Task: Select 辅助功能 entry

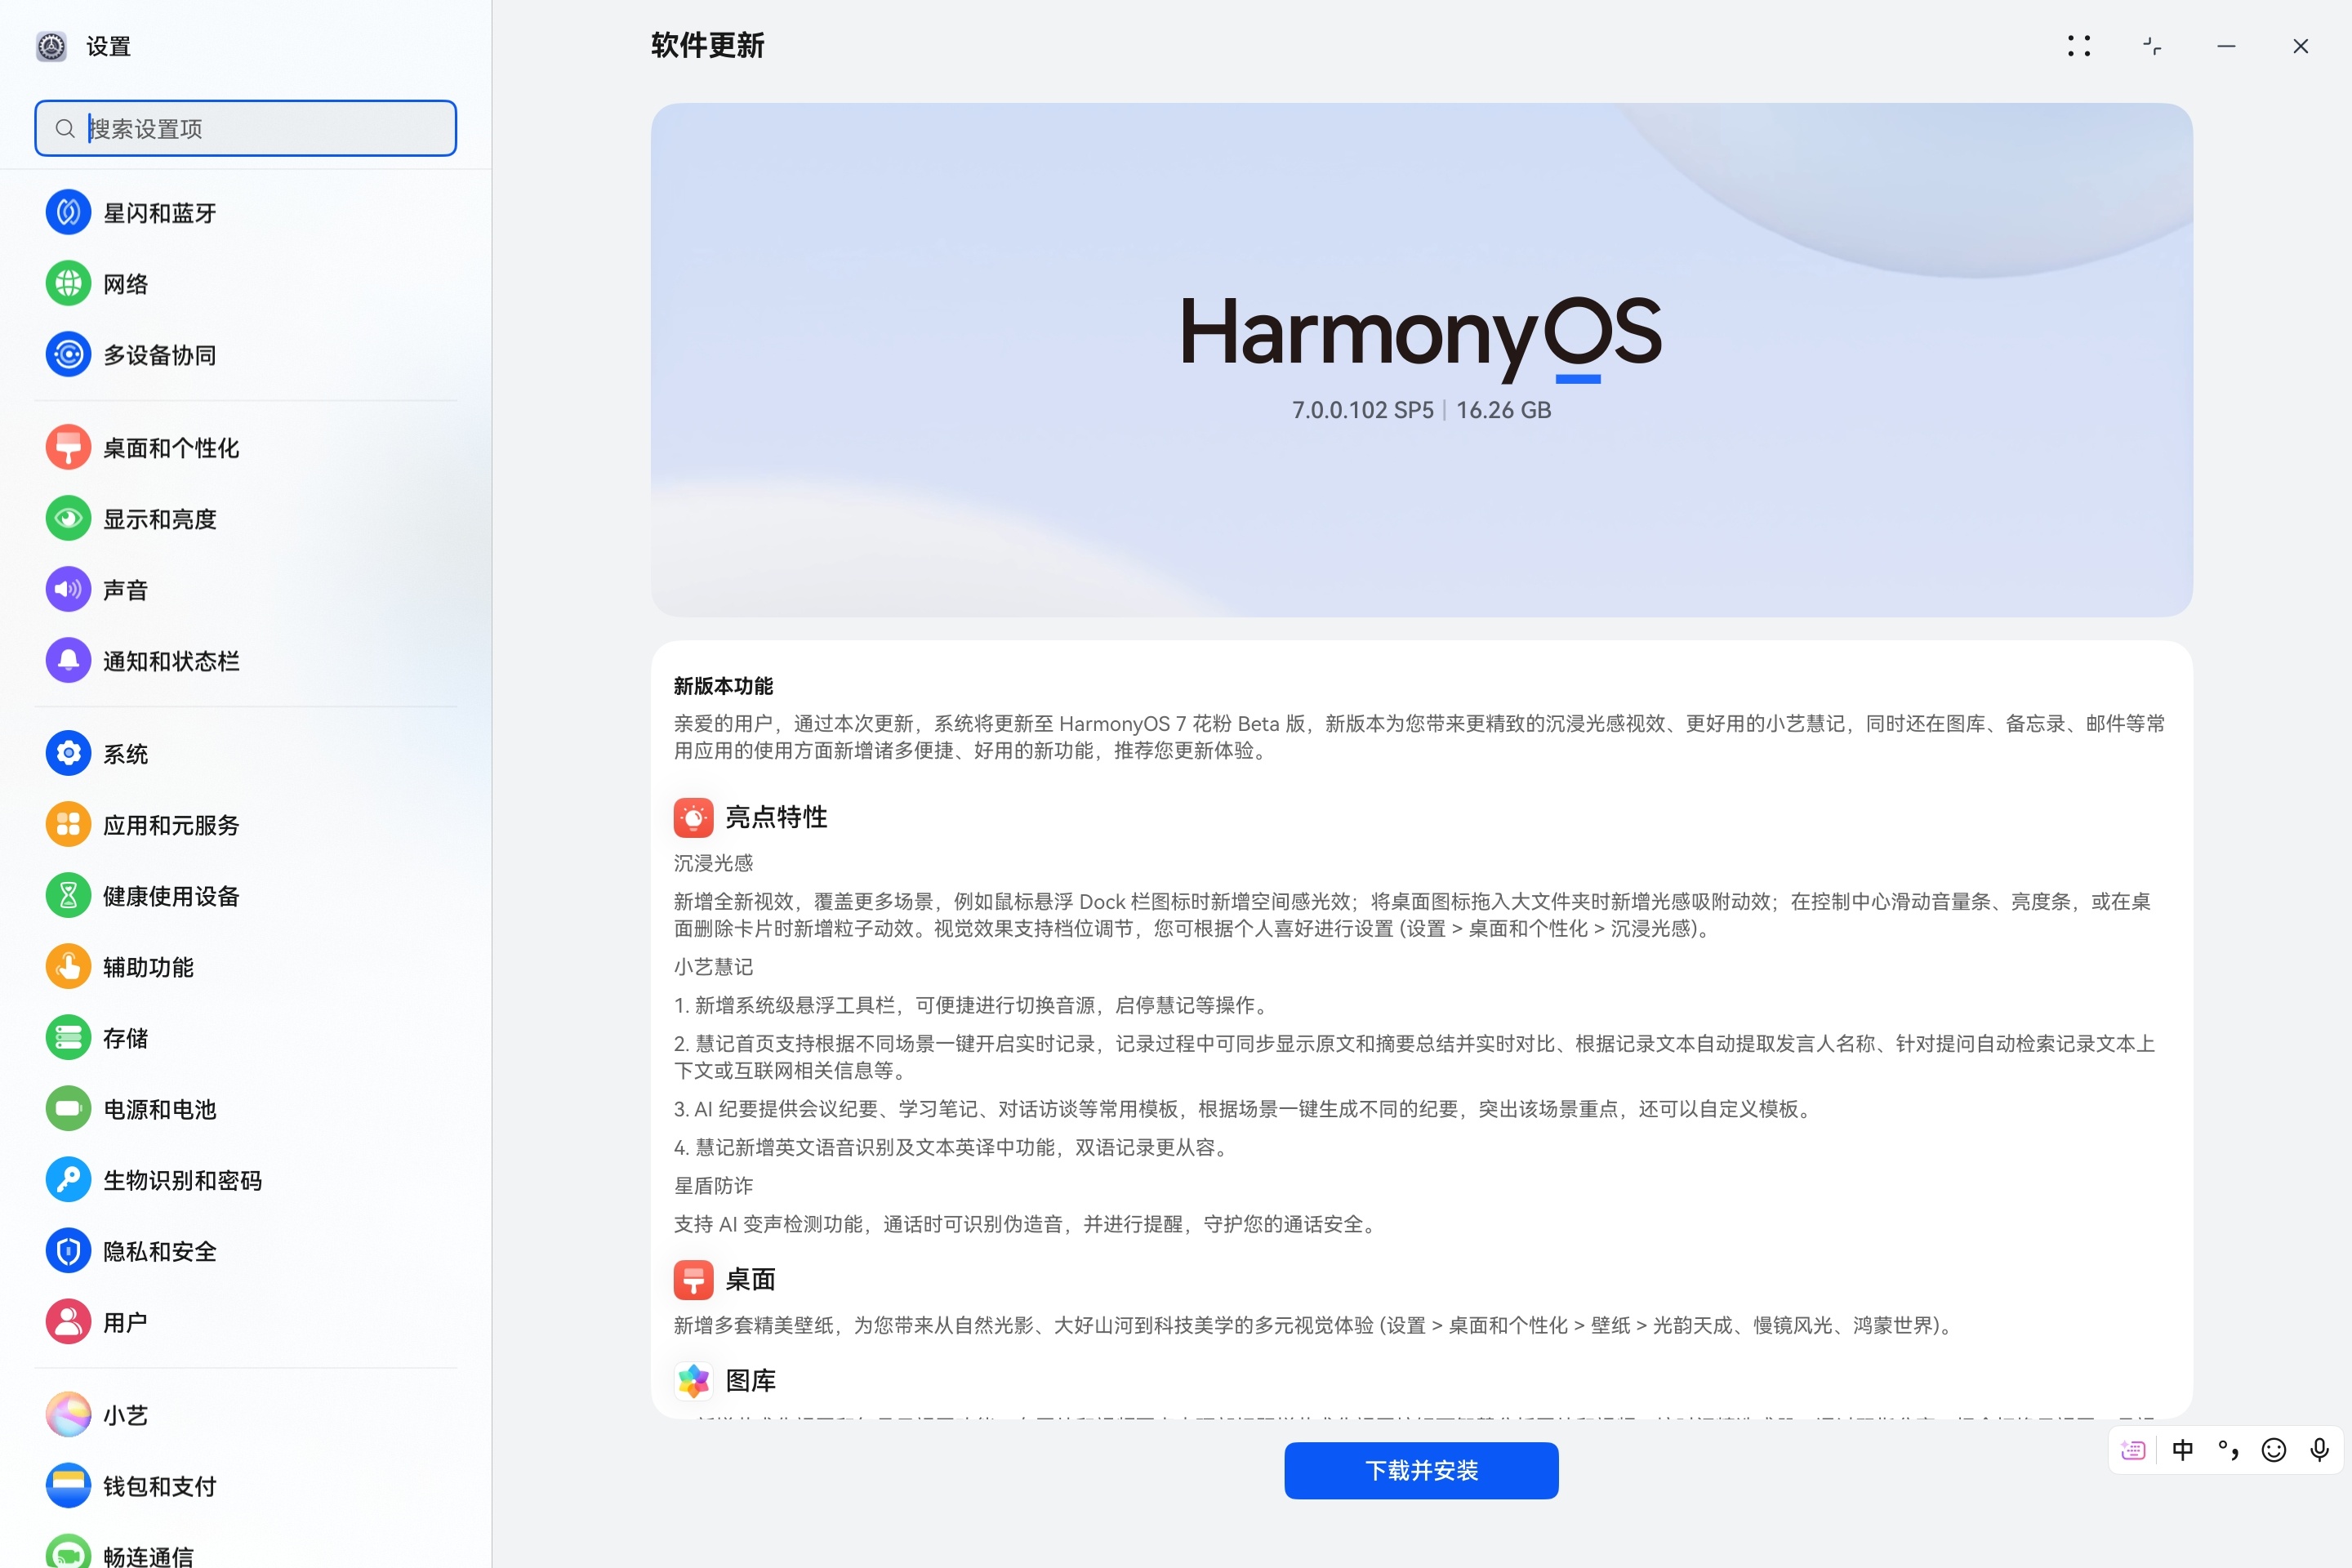Action: pyautogui.click(x=246, y=967)
